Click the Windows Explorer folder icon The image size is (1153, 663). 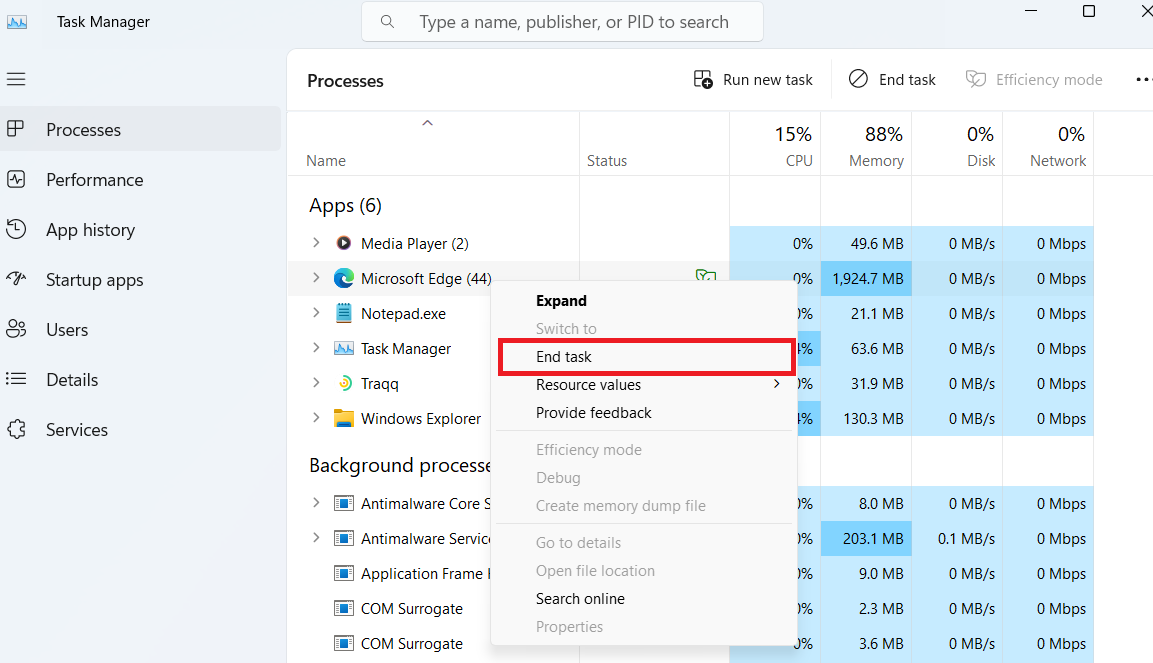[x=343, y=418]
